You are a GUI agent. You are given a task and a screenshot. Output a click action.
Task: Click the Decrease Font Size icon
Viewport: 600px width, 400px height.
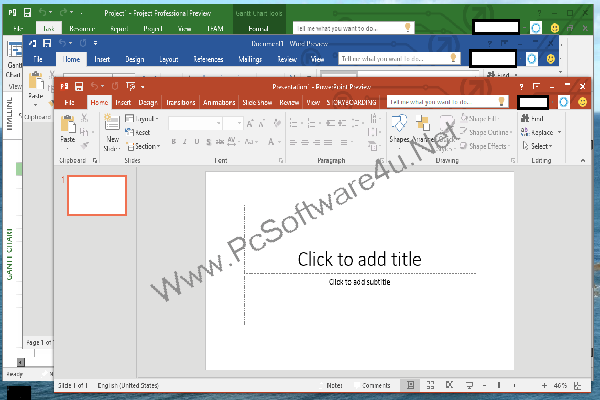click(262, 123)
